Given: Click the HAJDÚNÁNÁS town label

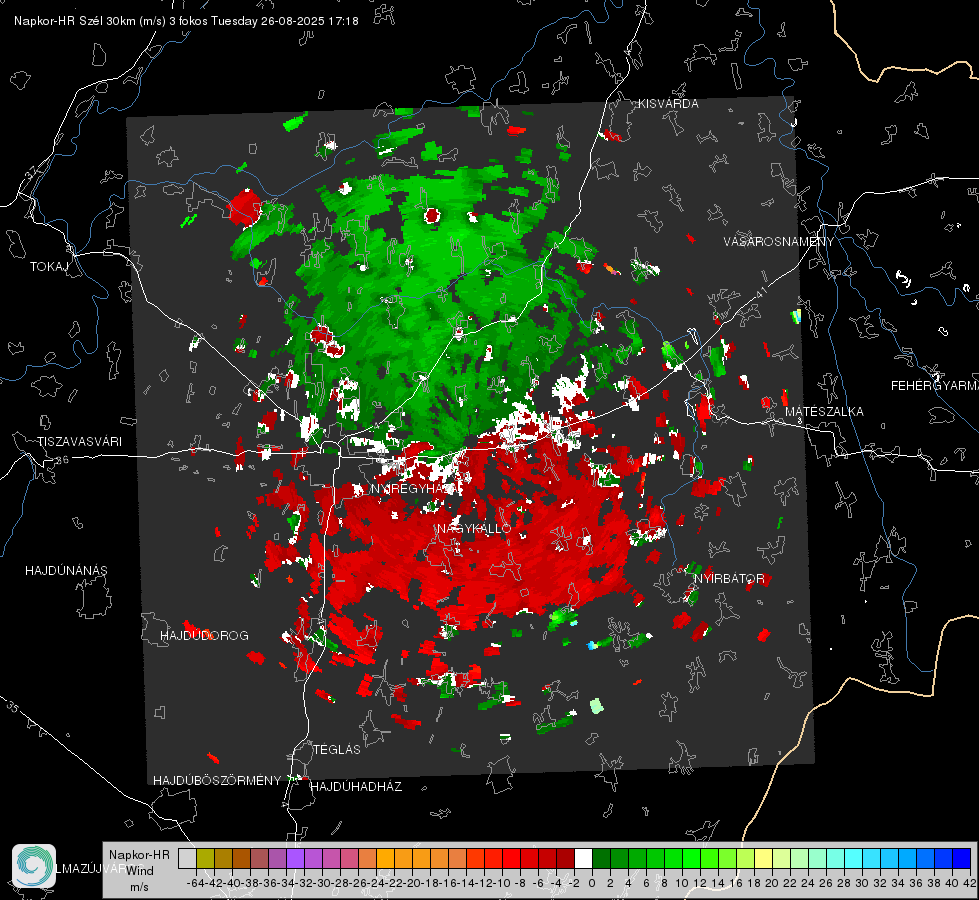Looking at the screenshot, I should pyautogui.click(x=66, y=571).
